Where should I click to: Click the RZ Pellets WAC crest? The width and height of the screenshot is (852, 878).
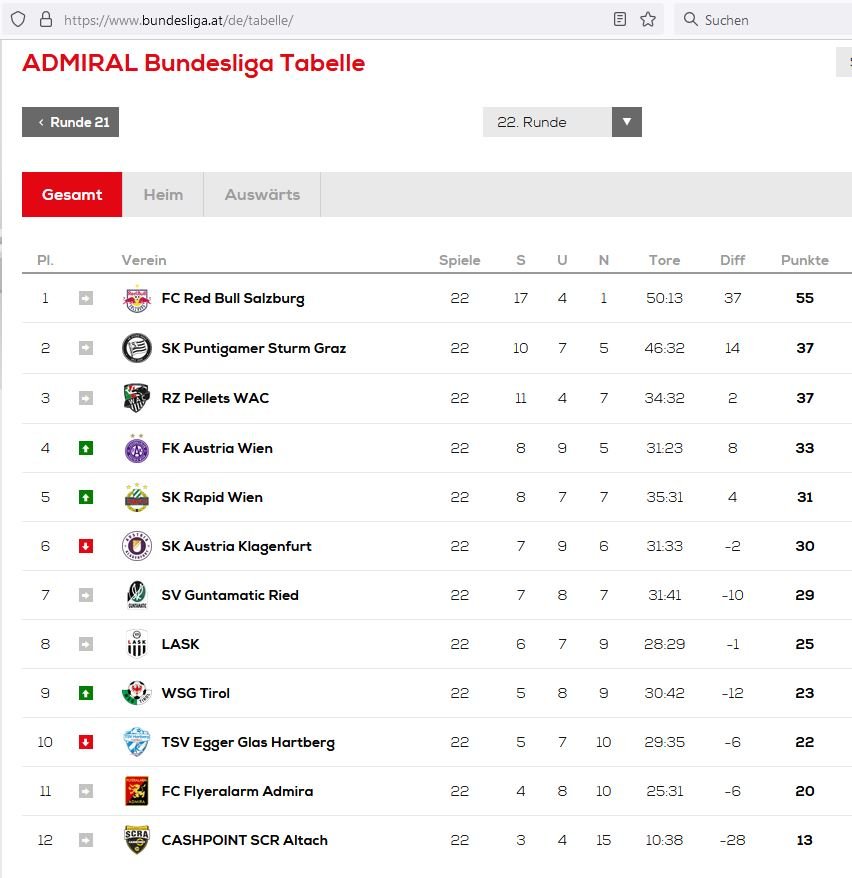[137, 398]
